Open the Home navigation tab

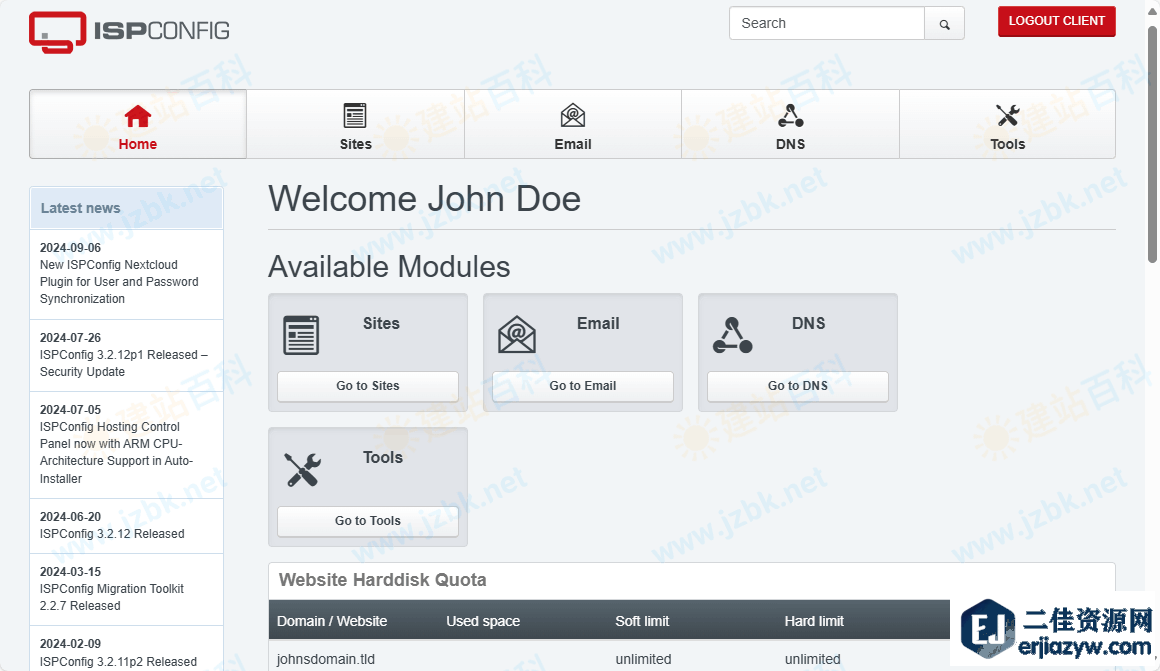click(x=138, y=125)
